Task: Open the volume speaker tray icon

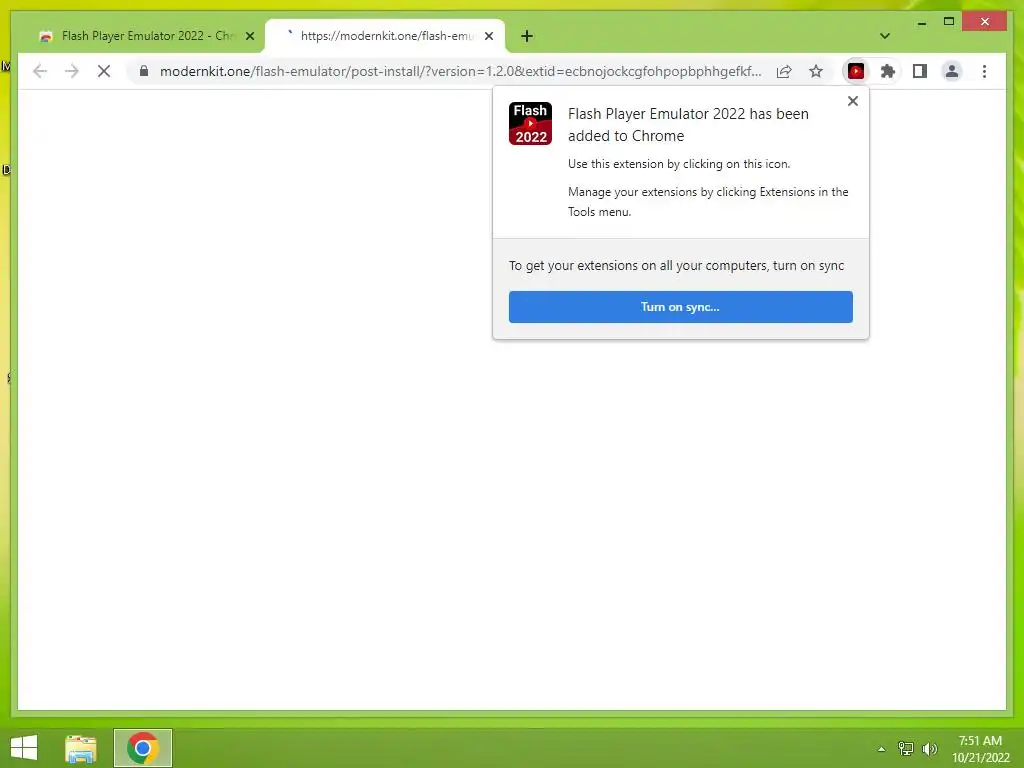Action: point(929,748)
